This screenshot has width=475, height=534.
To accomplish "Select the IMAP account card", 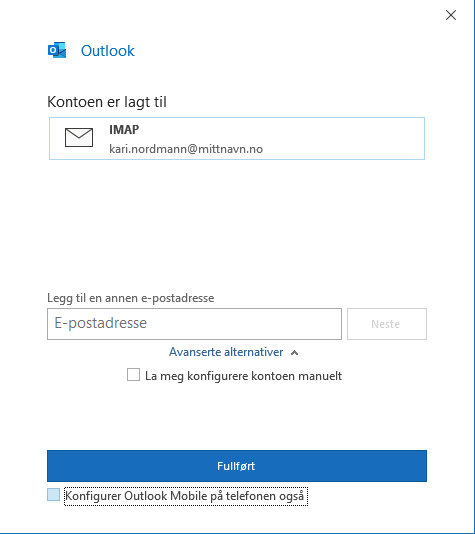I will point(237,138).
